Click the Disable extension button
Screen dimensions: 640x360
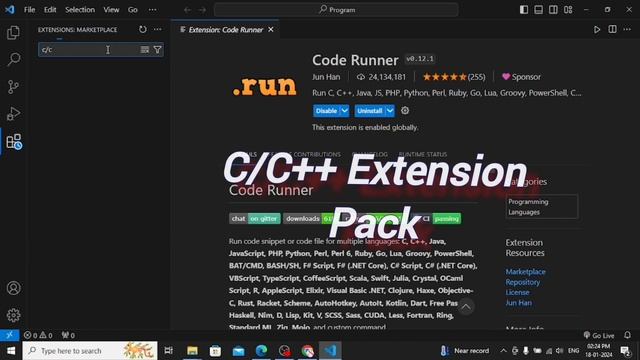pyautogui.click(x=326, y=111)
